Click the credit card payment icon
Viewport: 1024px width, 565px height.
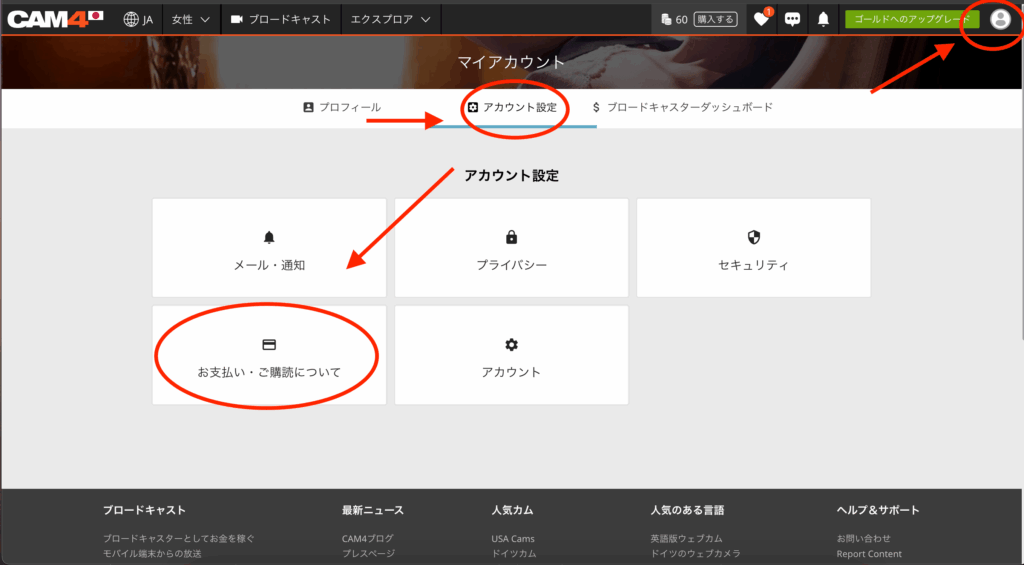269,344
